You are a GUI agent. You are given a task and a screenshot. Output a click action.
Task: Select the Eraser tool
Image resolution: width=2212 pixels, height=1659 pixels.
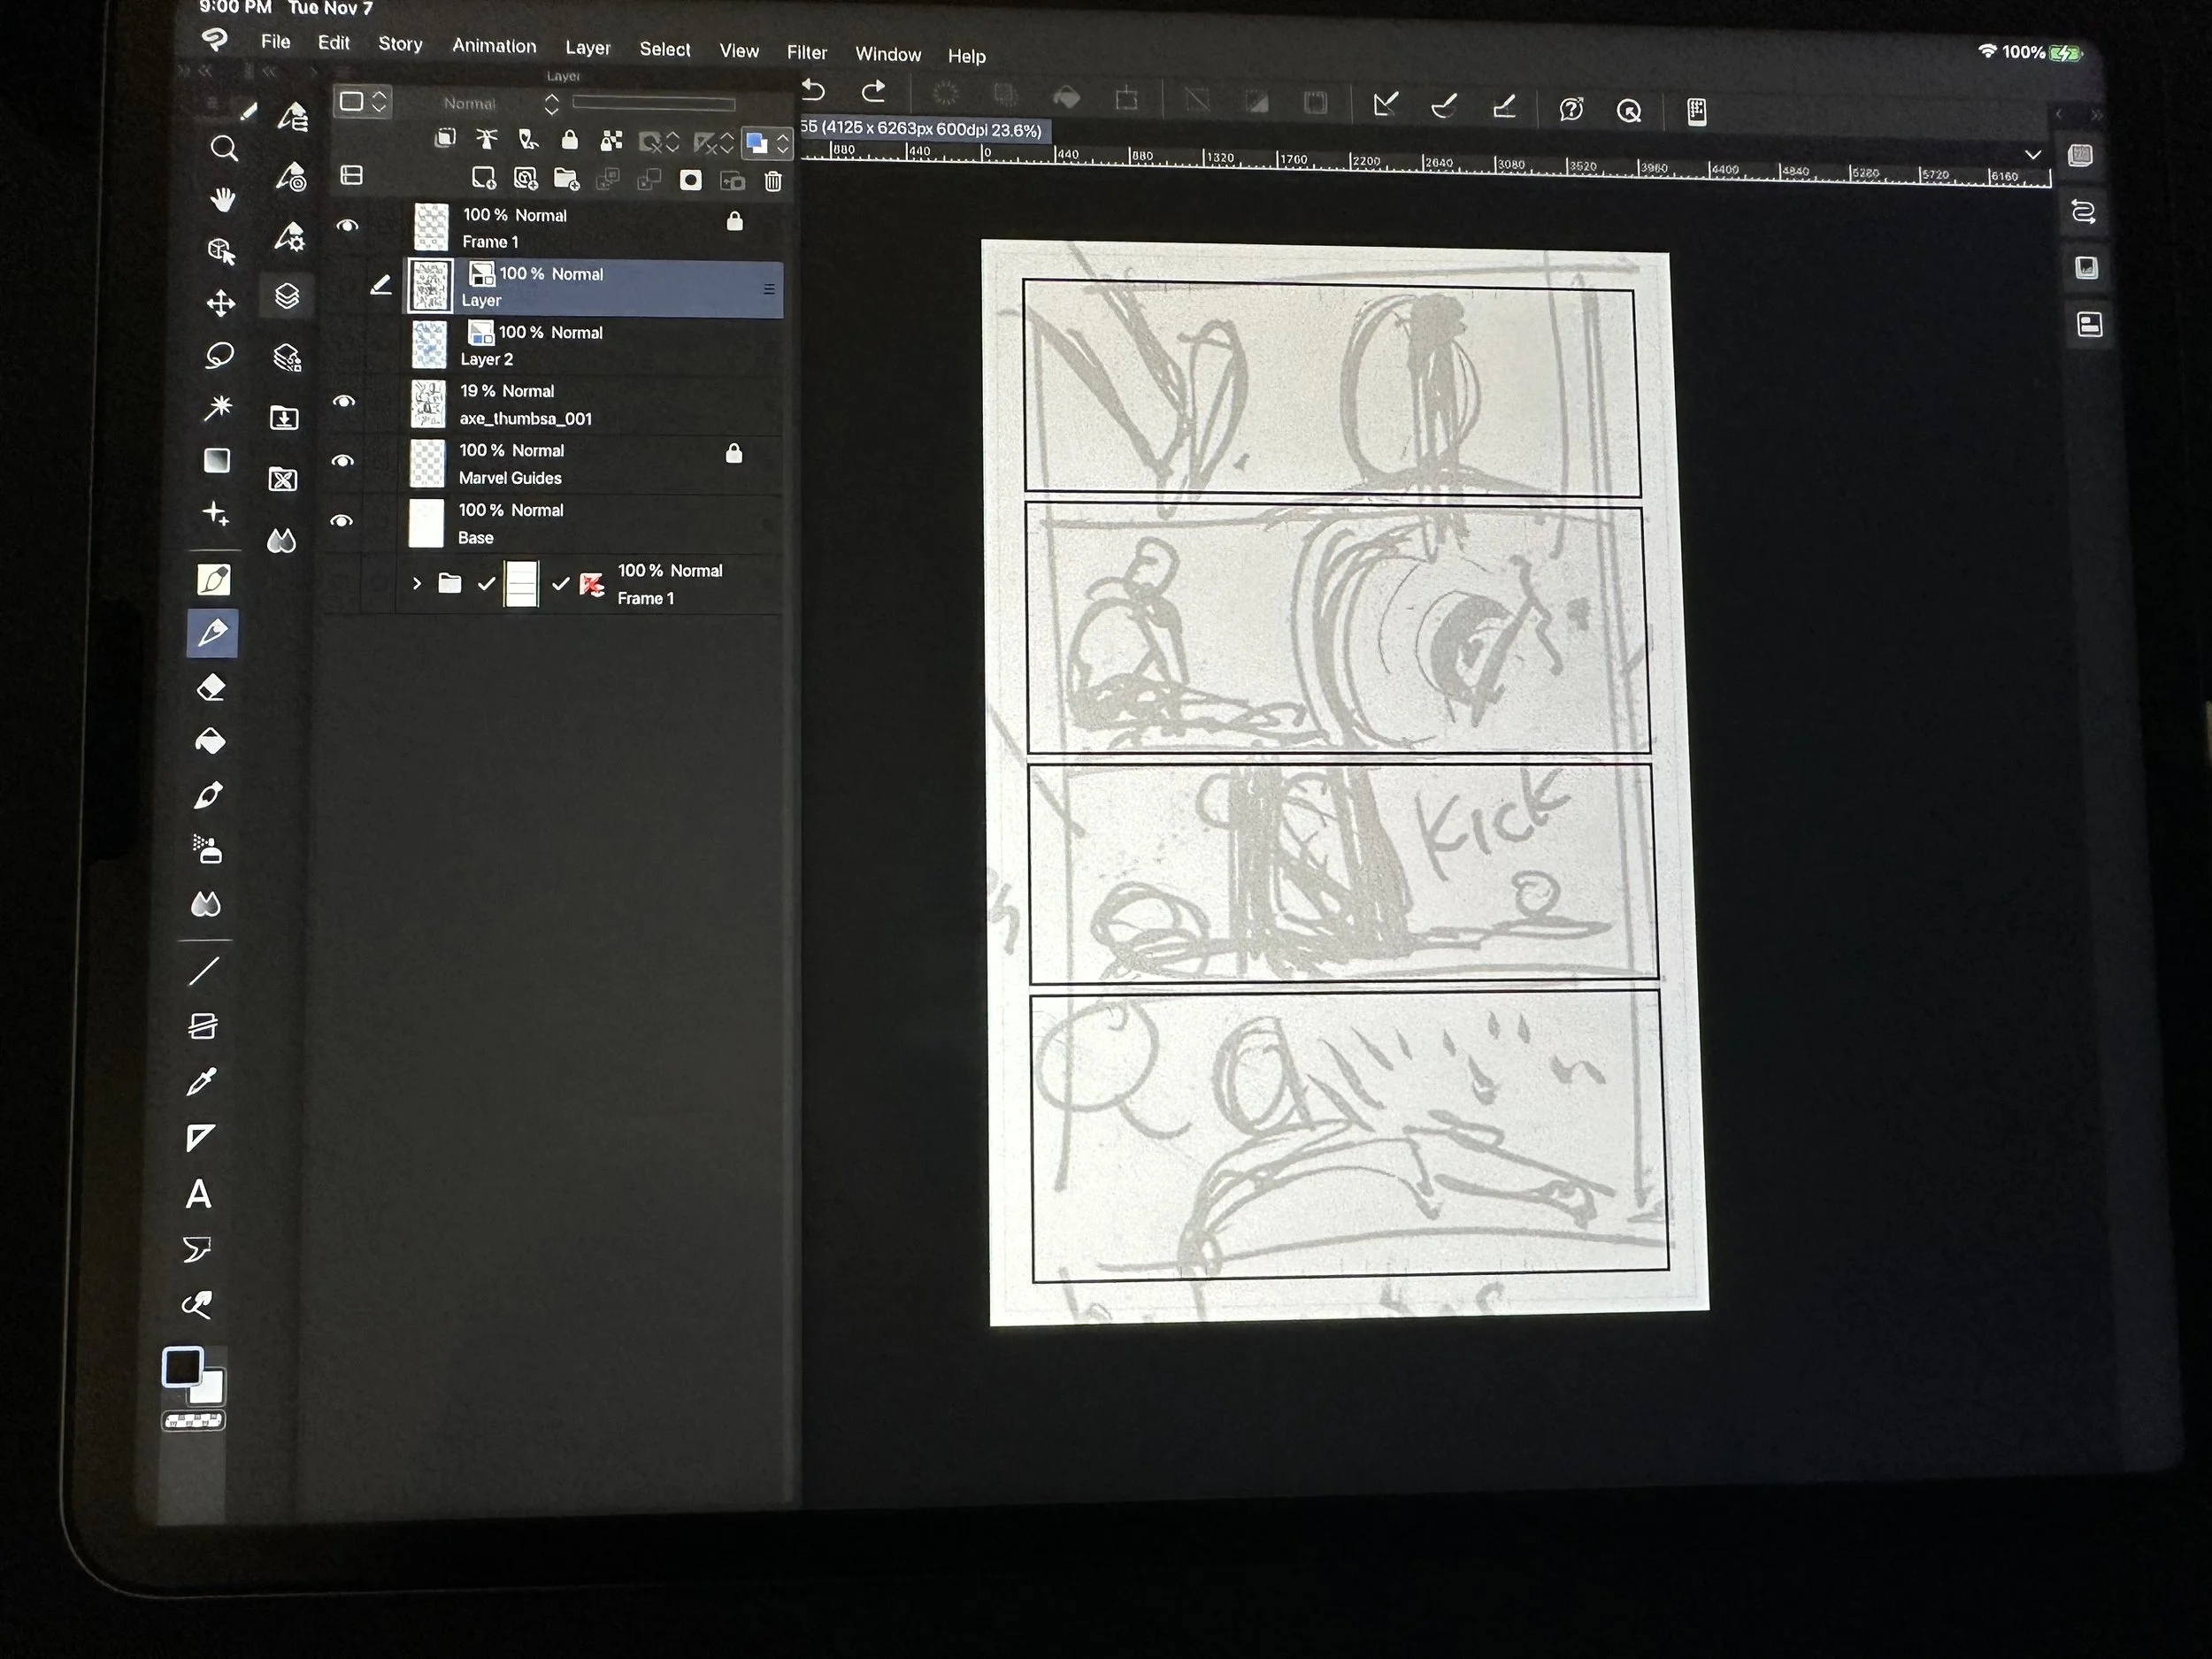click(211, 688)
